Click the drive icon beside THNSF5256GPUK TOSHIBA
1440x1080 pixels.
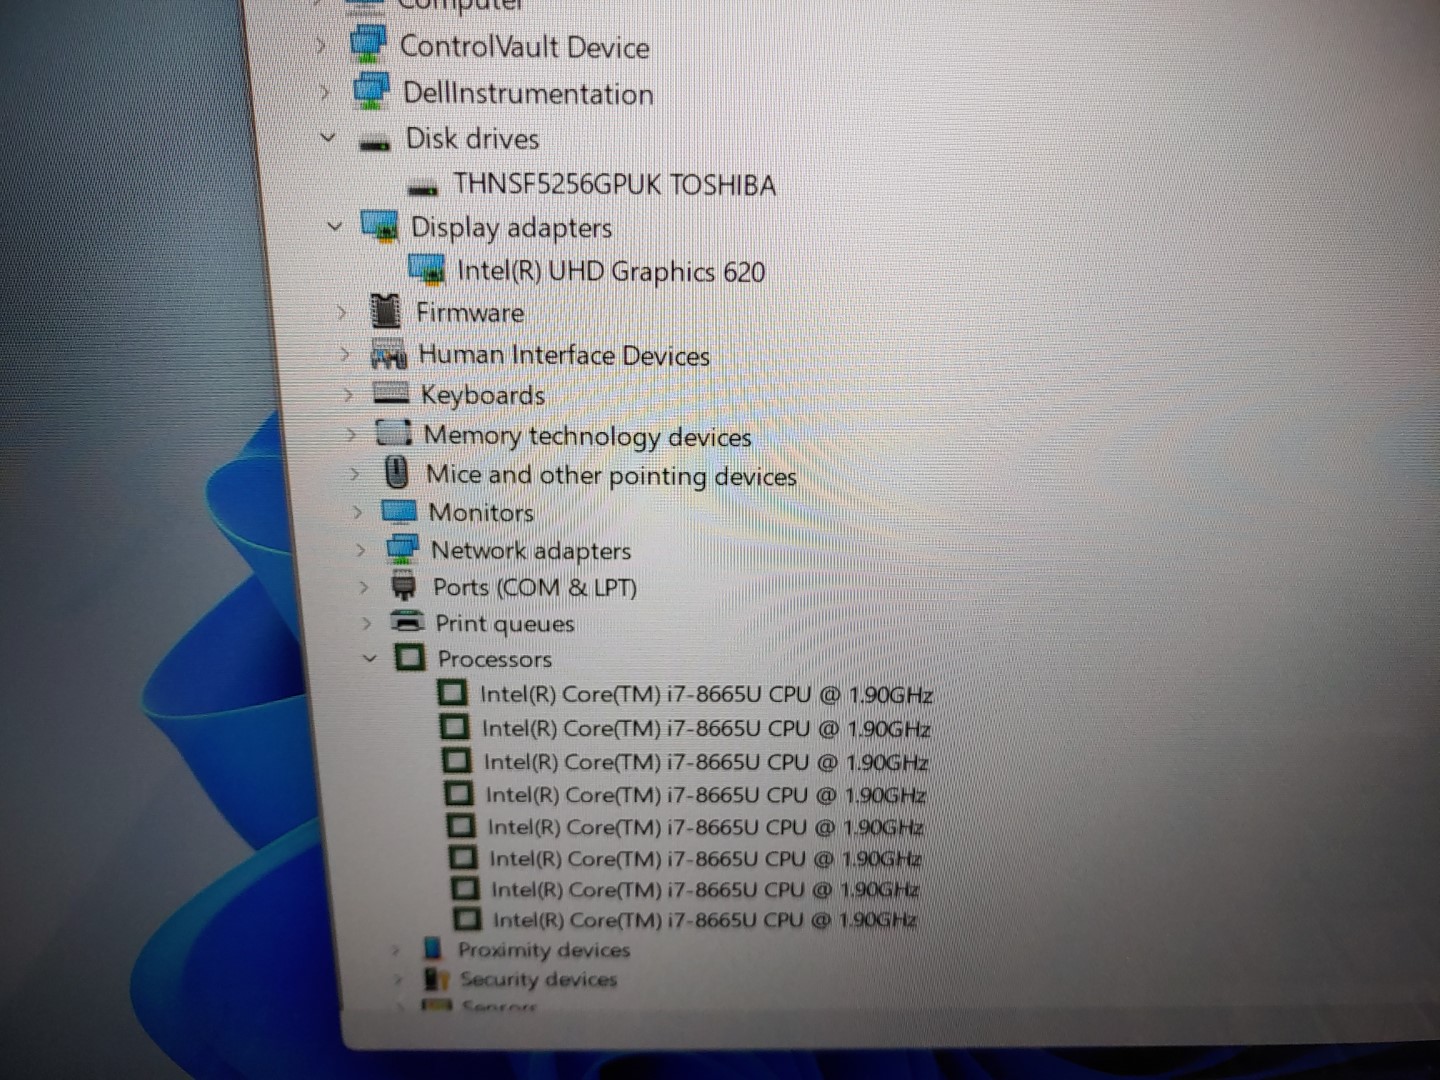point(423,187)
